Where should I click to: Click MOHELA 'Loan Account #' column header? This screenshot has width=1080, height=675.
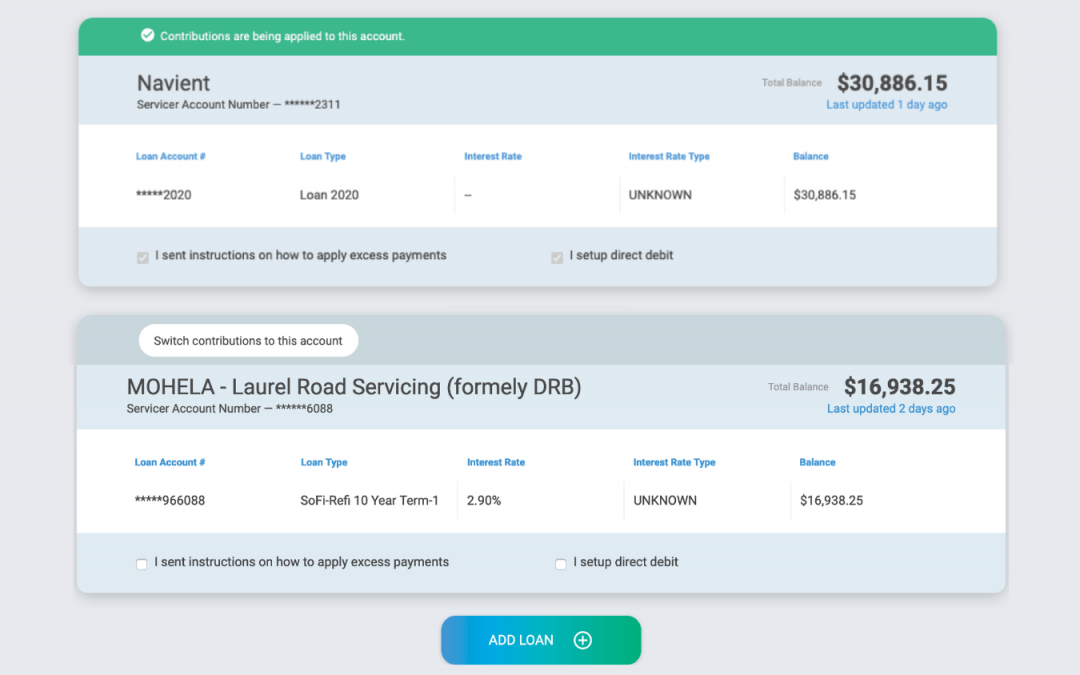pos(169,462)
